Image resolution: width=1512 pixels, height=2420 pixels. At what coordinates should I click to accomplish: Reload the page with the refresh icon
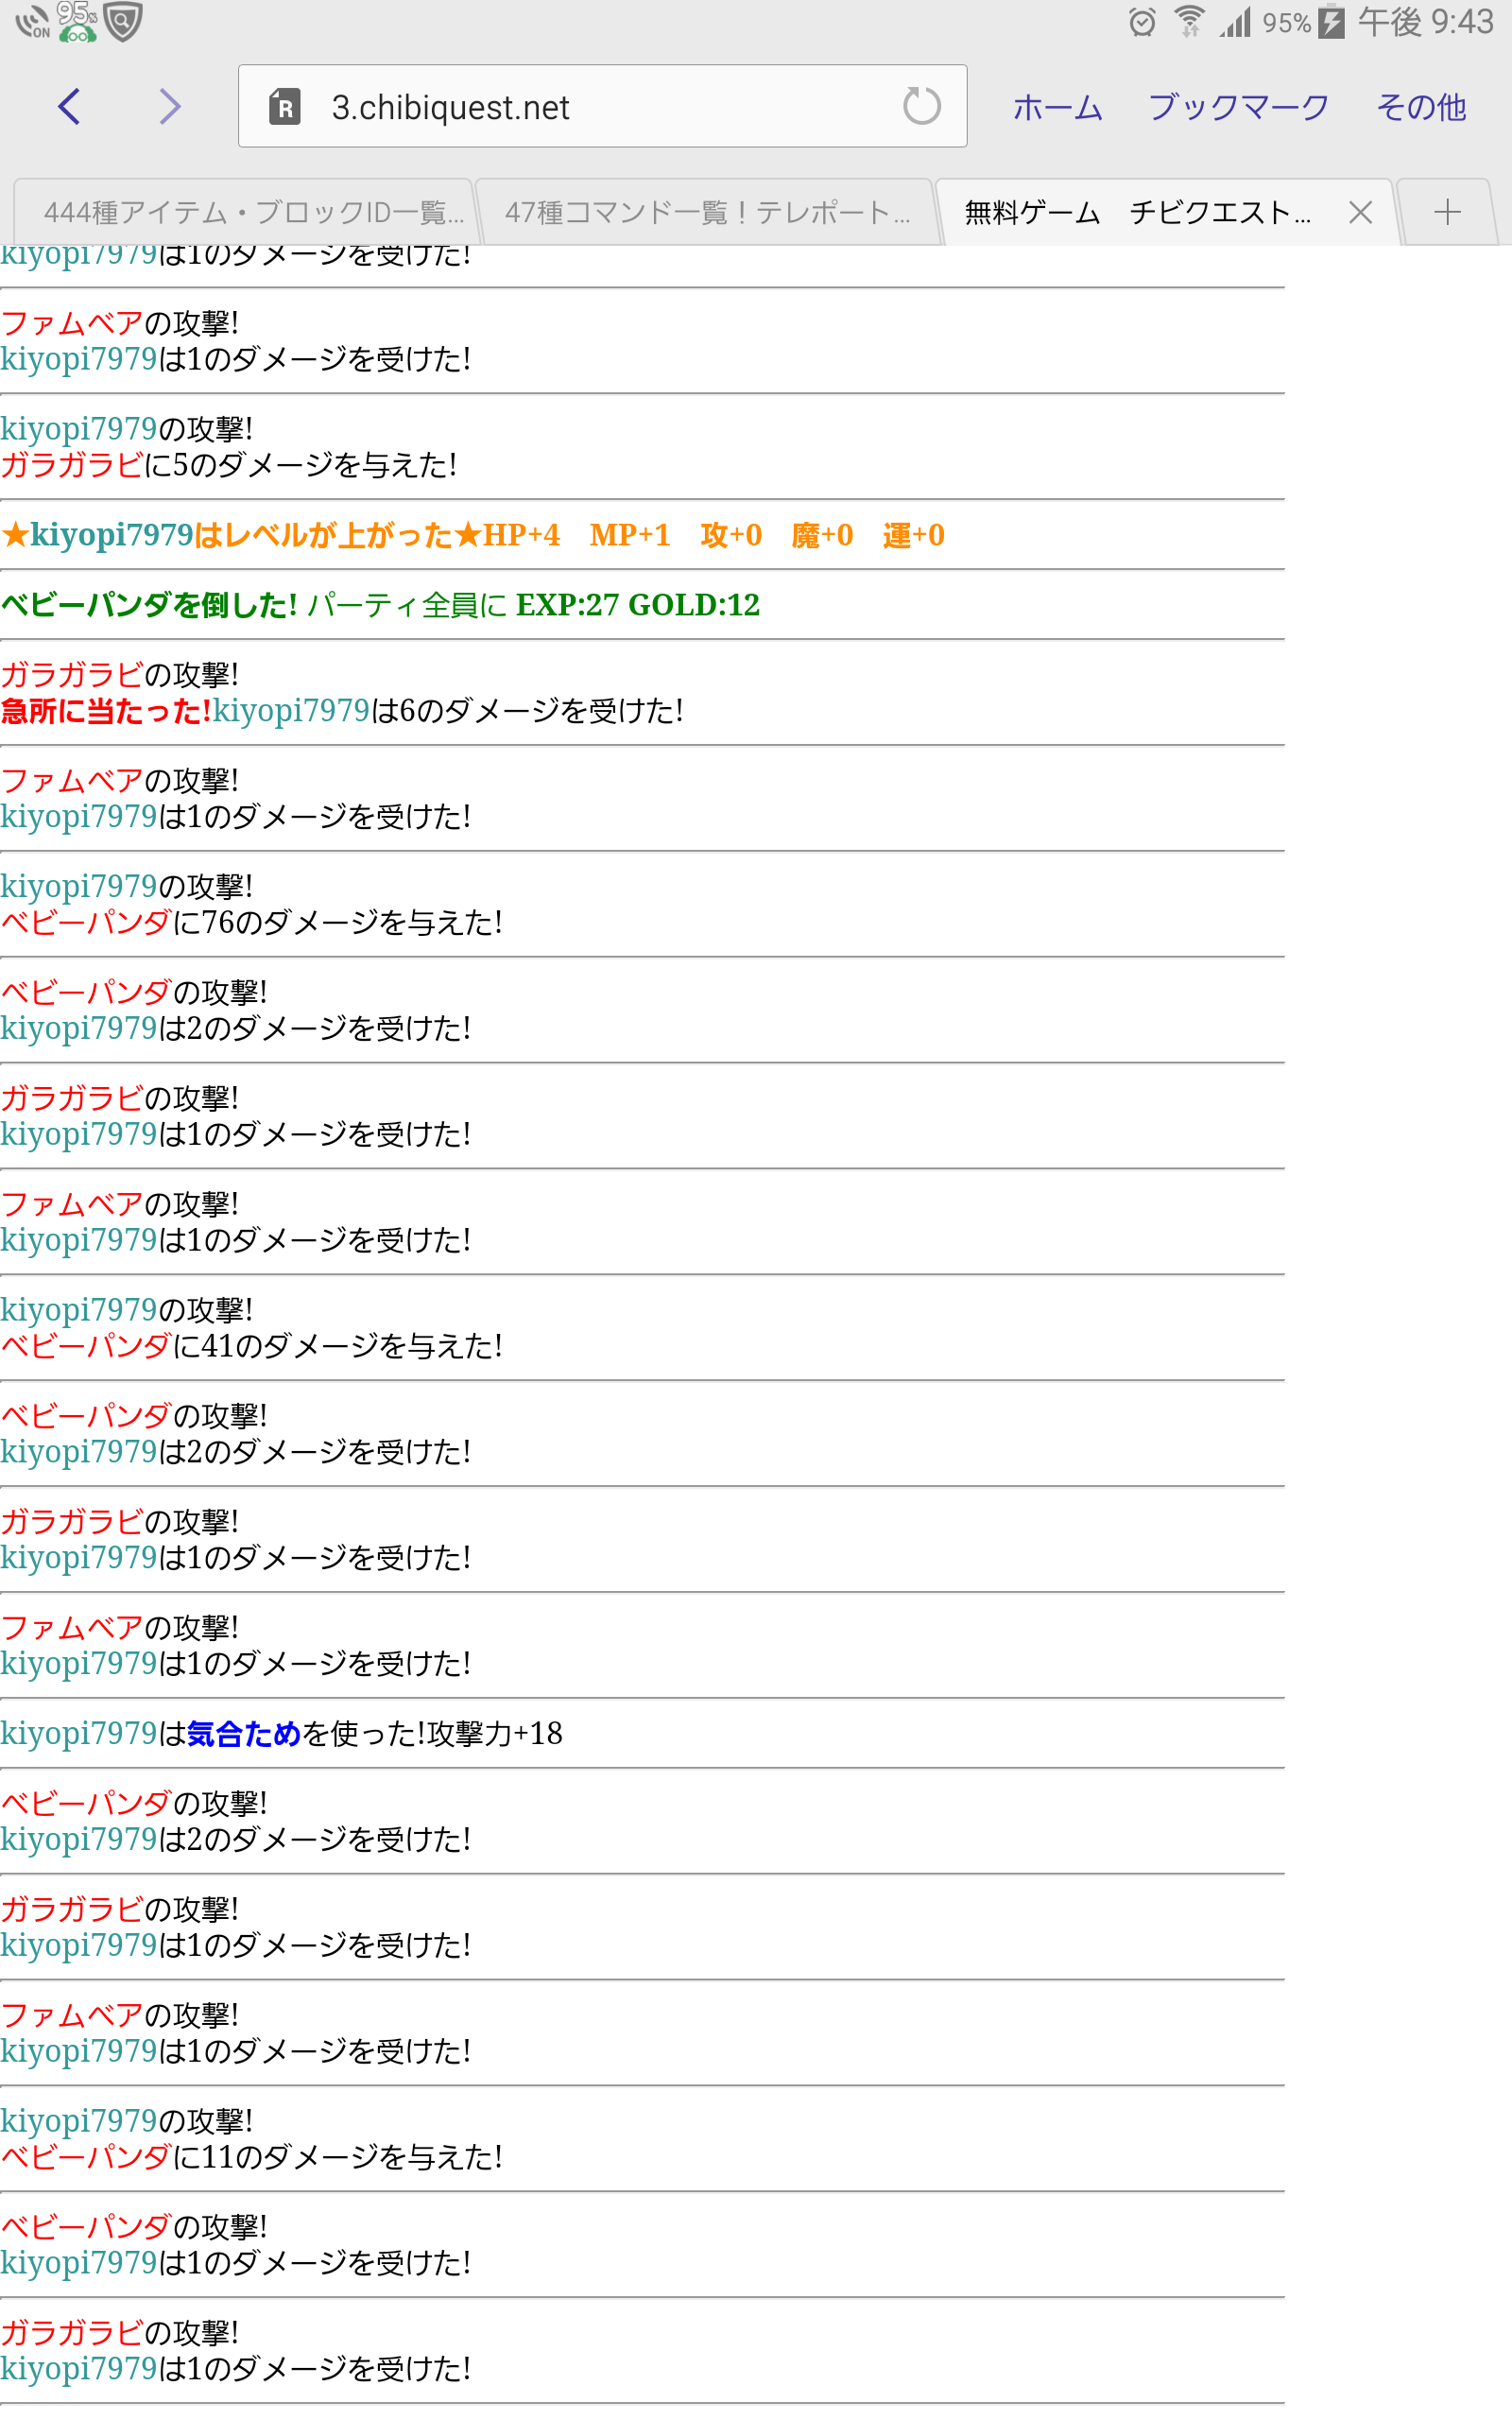[921, 106]
